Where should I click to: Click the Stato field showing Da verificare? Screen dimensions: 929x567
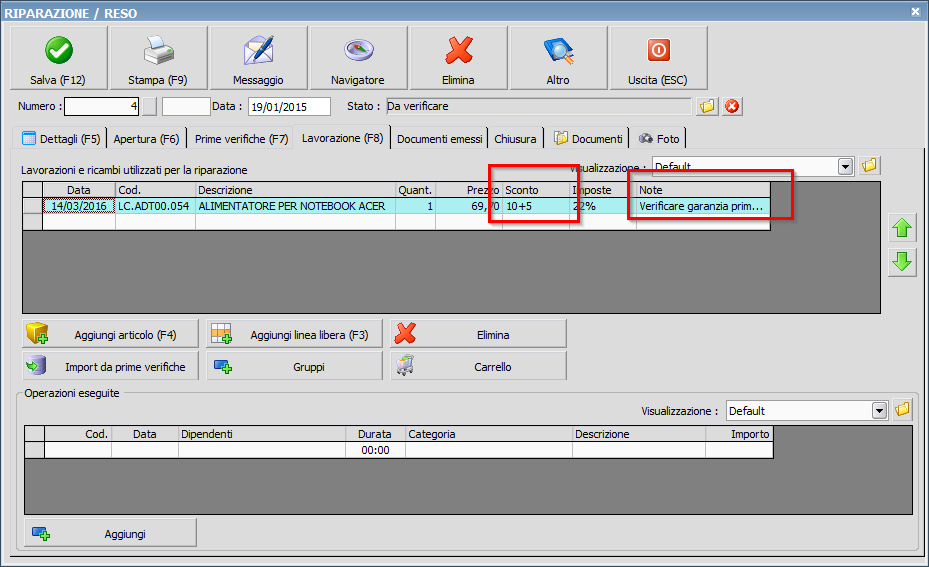[x=539, y=107]
